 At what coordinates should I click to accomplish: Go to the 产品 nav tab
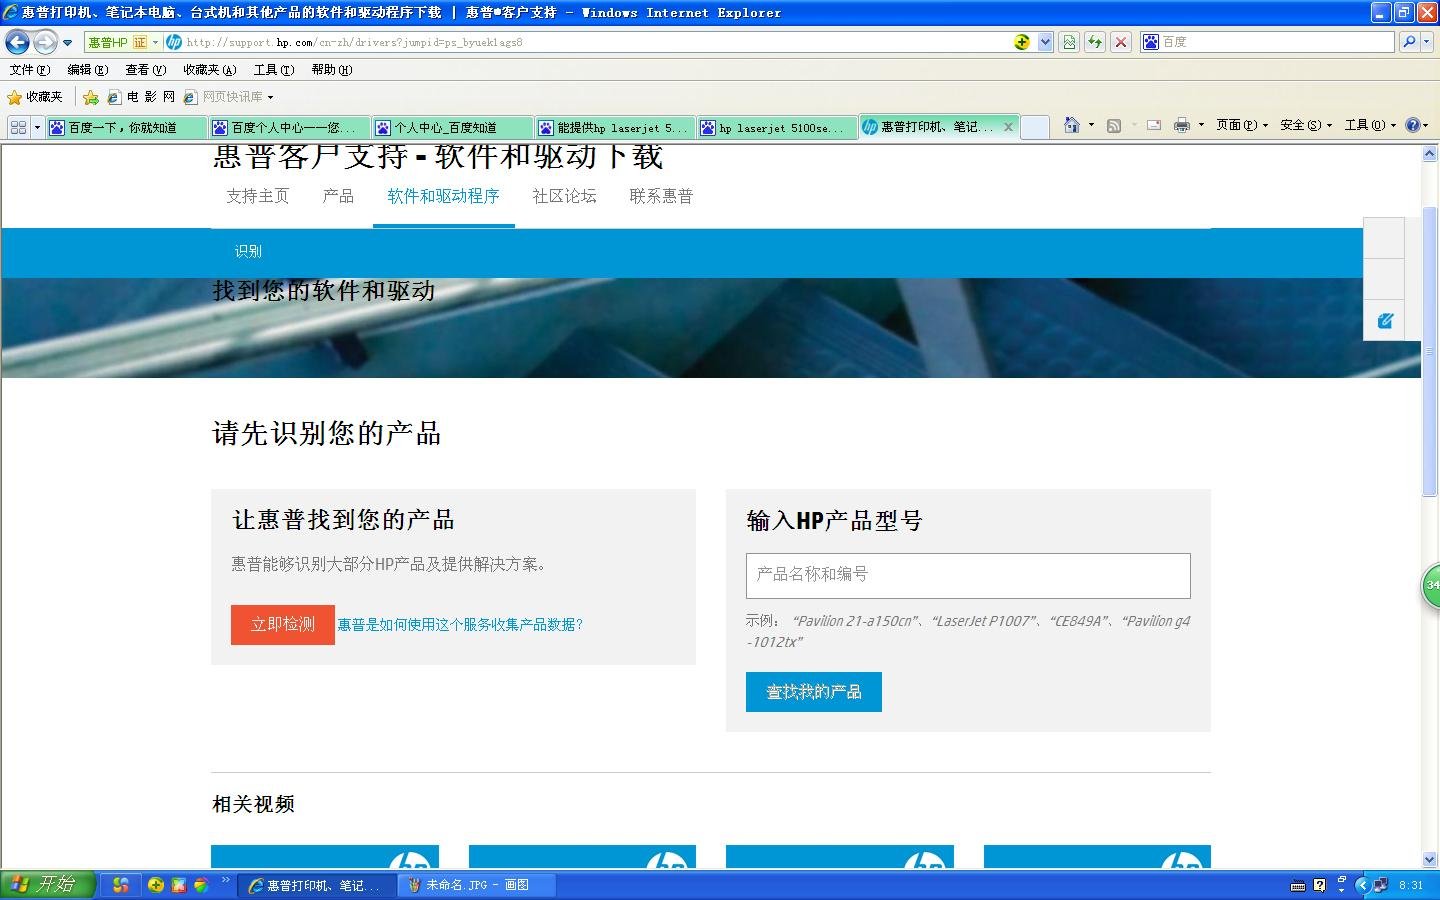point(338,196)
